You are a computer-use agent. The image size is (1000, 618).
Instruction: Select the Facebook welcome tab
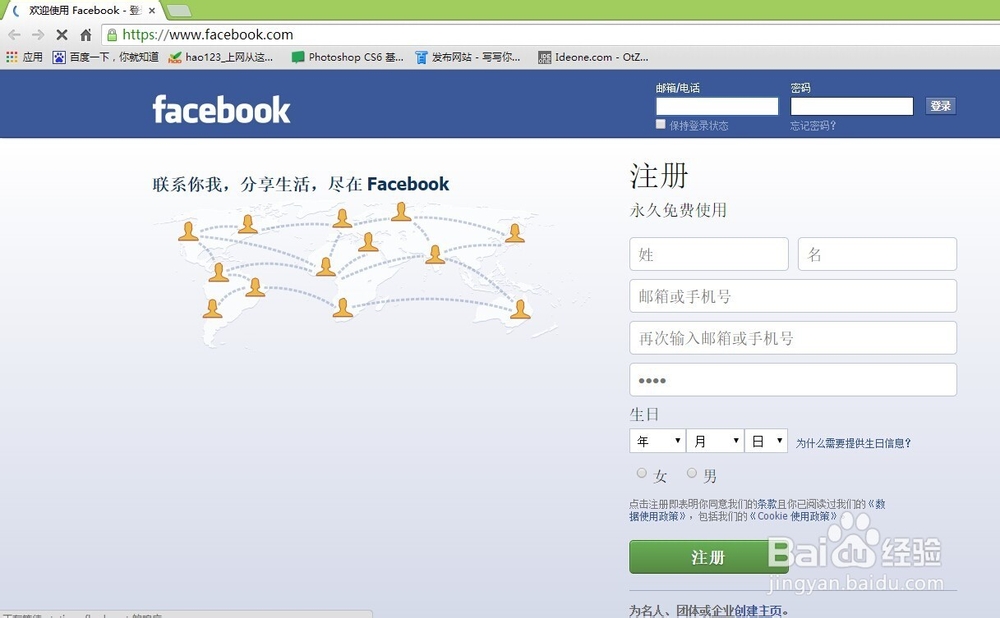[83, 10]
